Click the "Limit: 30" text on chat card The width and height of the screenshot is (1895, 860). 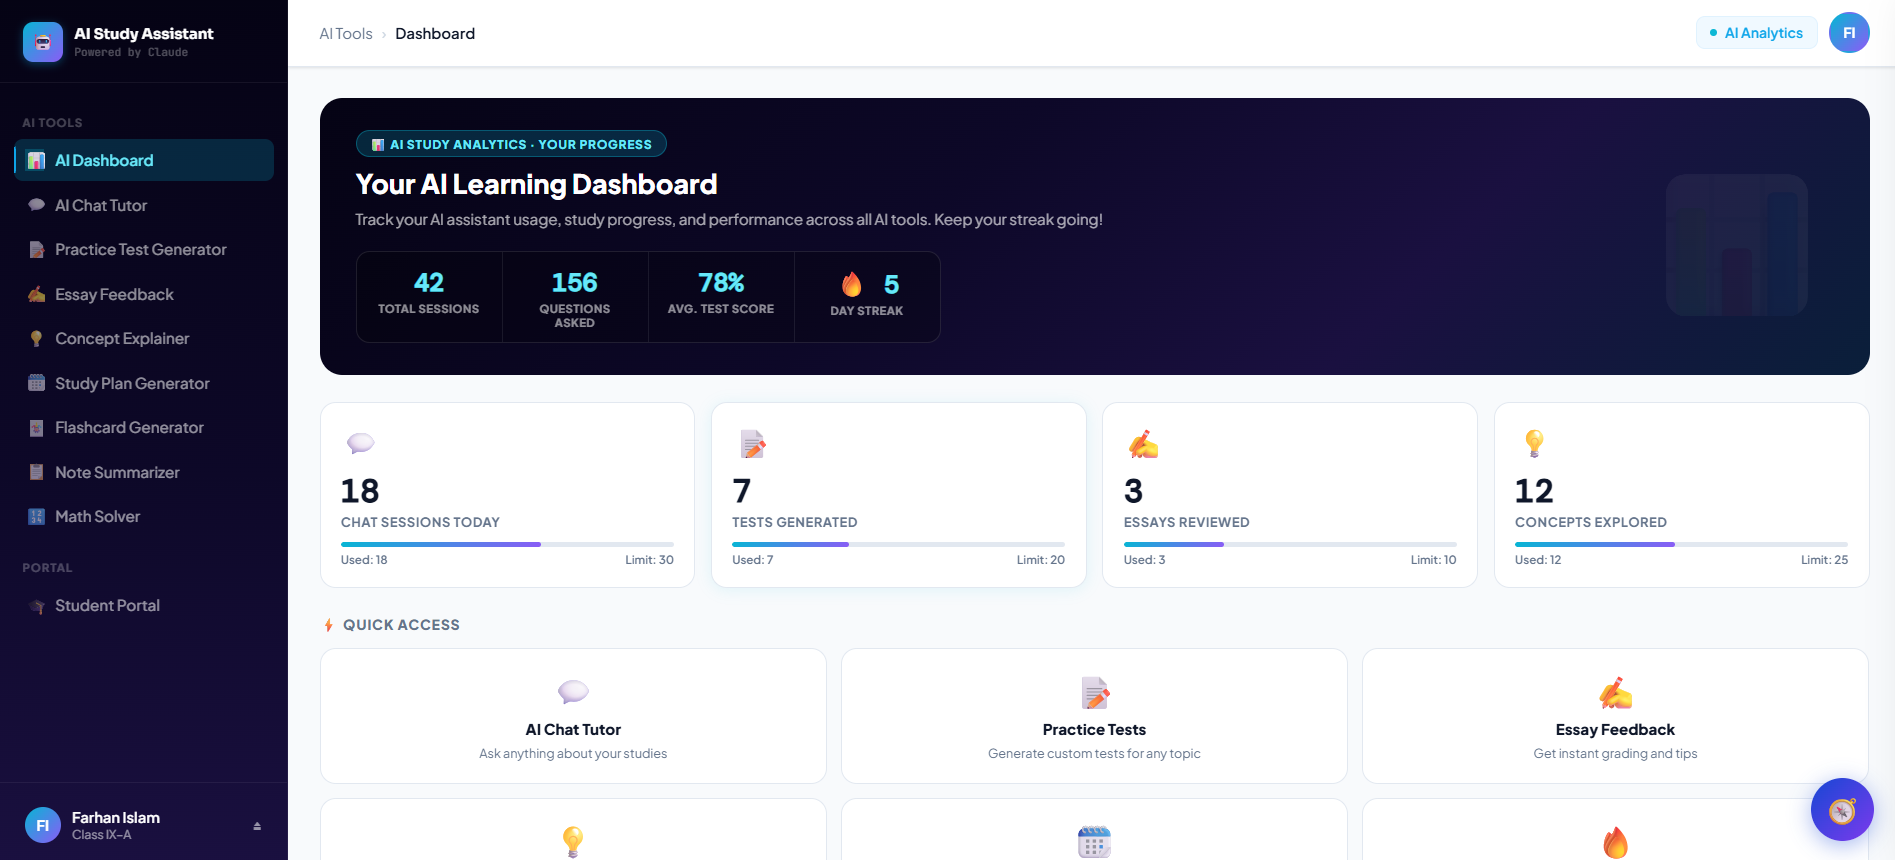pos(650,560)
